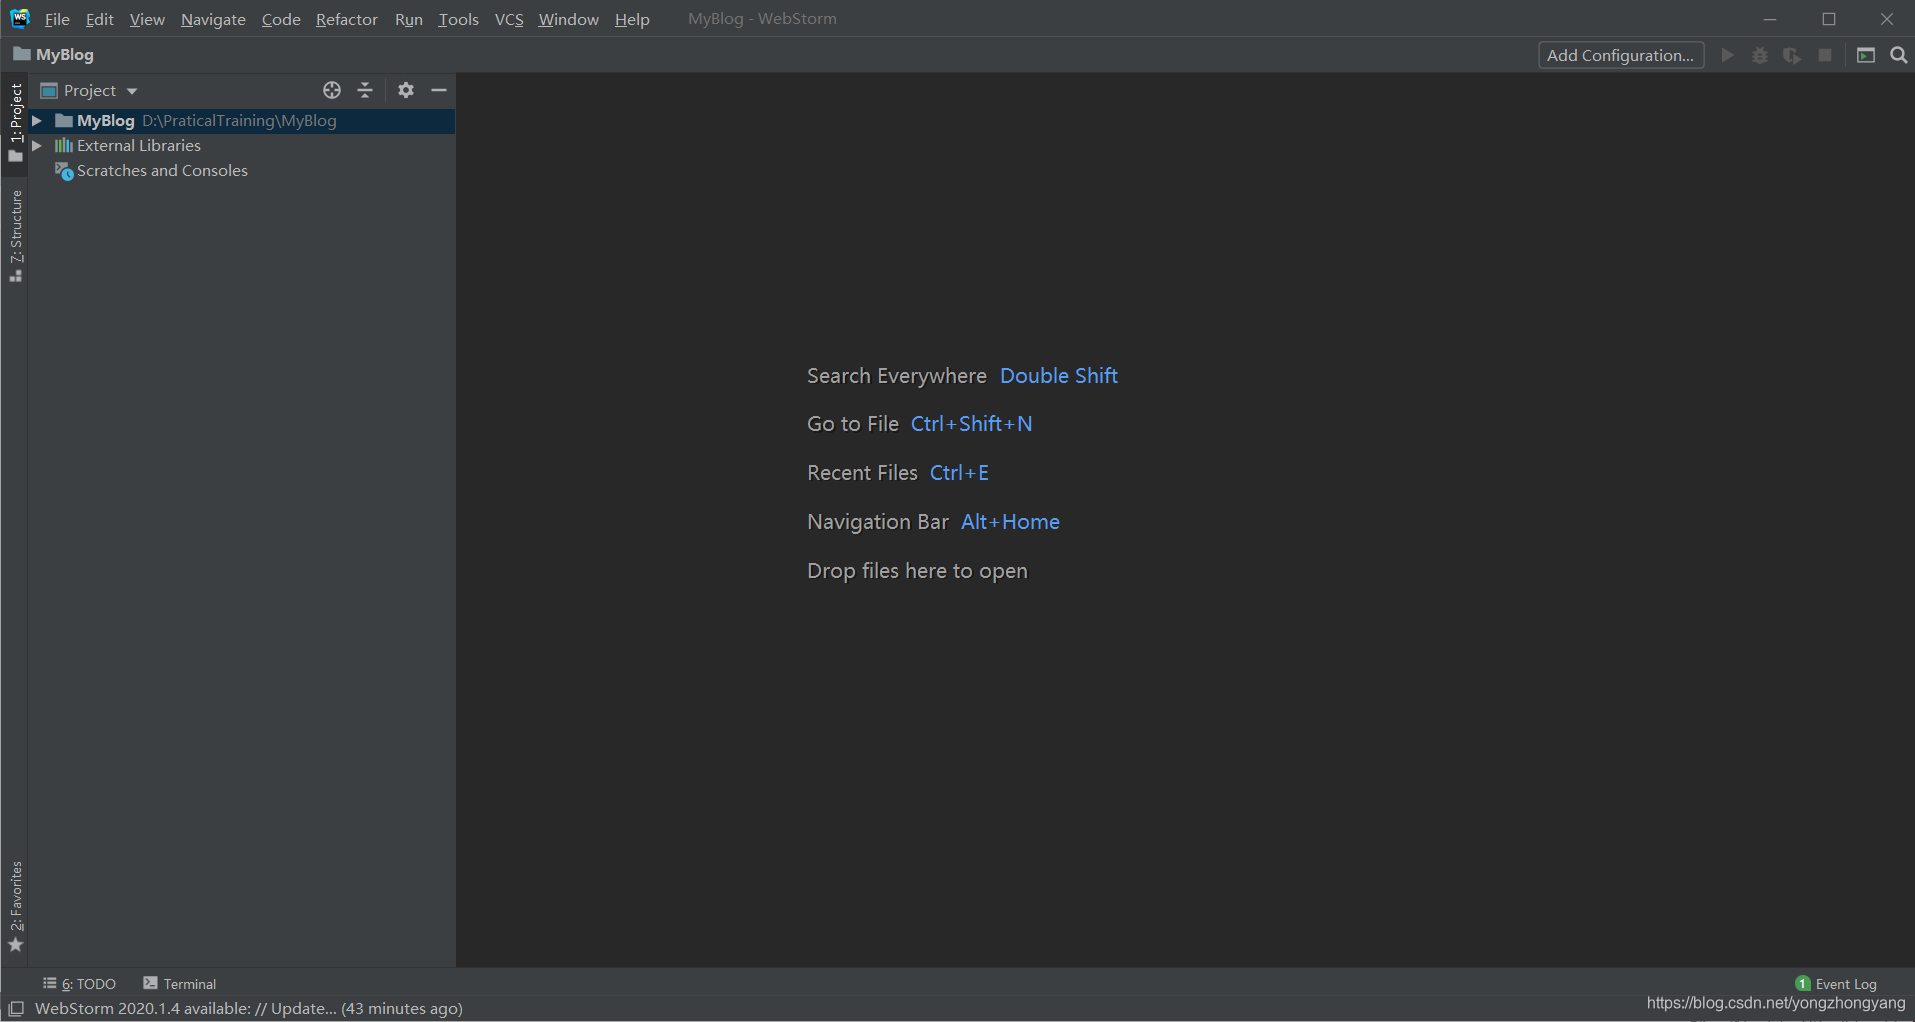The width and height of the screenshot is (1915, 1022).
Task: Hide the Project tool window
Action: (x=438, y=90)
